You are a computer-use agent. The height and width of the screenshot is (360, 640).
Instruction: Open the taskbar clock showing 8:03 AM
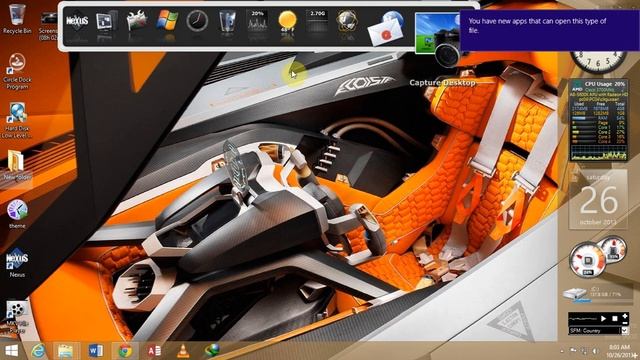click(620, 351)
